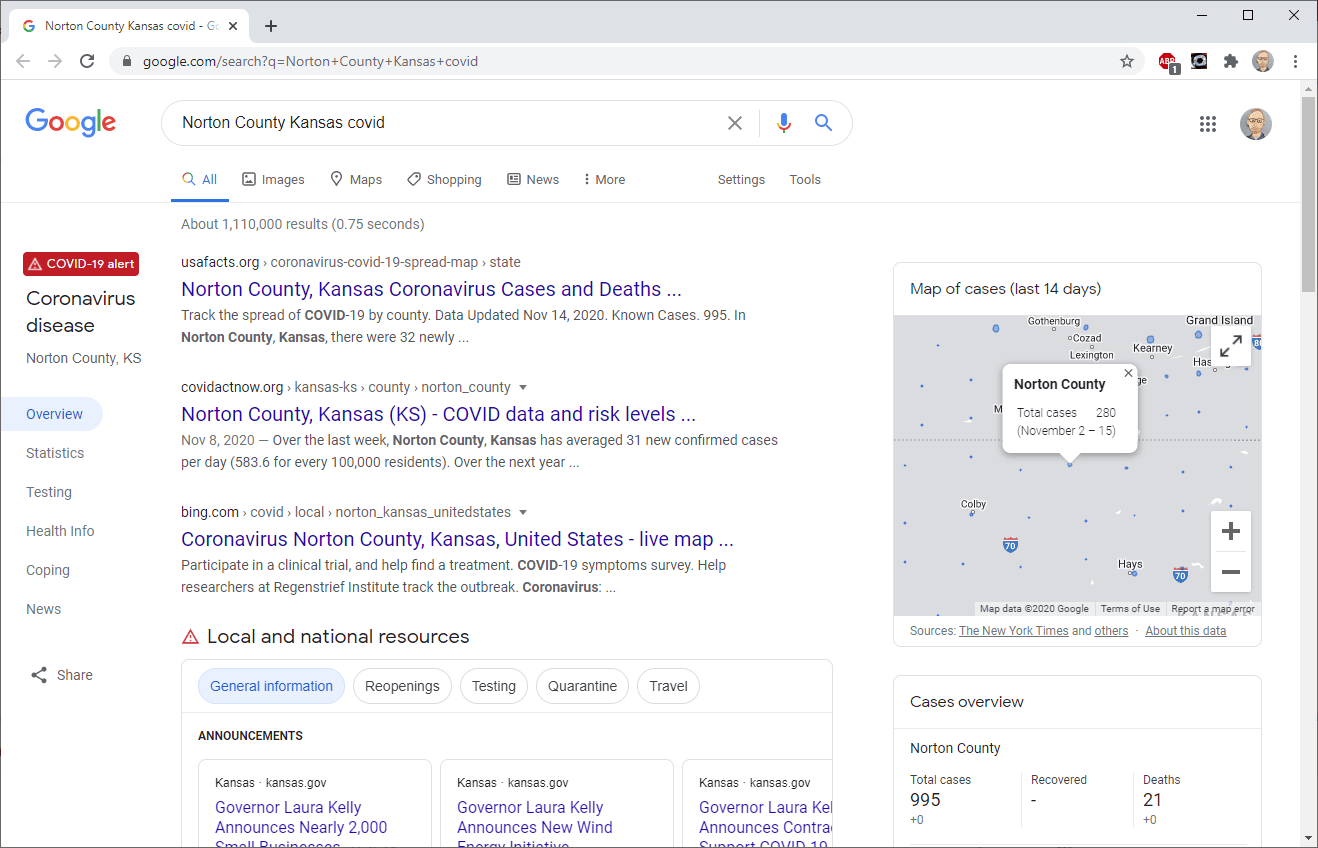Switch to the News search tab

coord(533,180)
